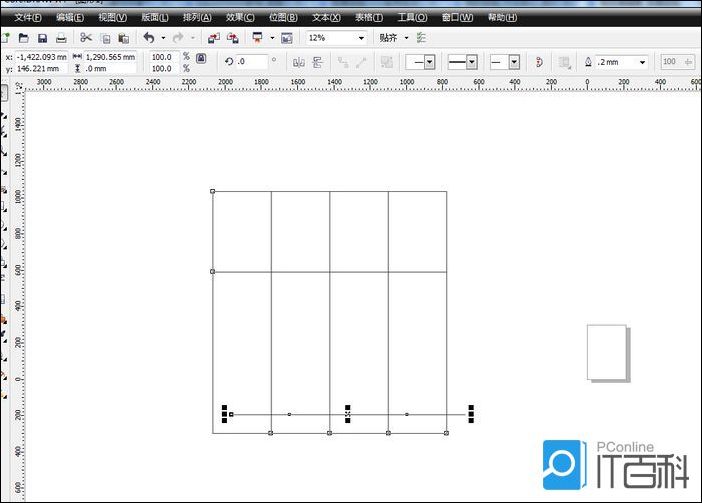This screenshot has height=503, width=702.
Task: Open the 12% zoom level dropdown
Action: [x=361, y=38]
